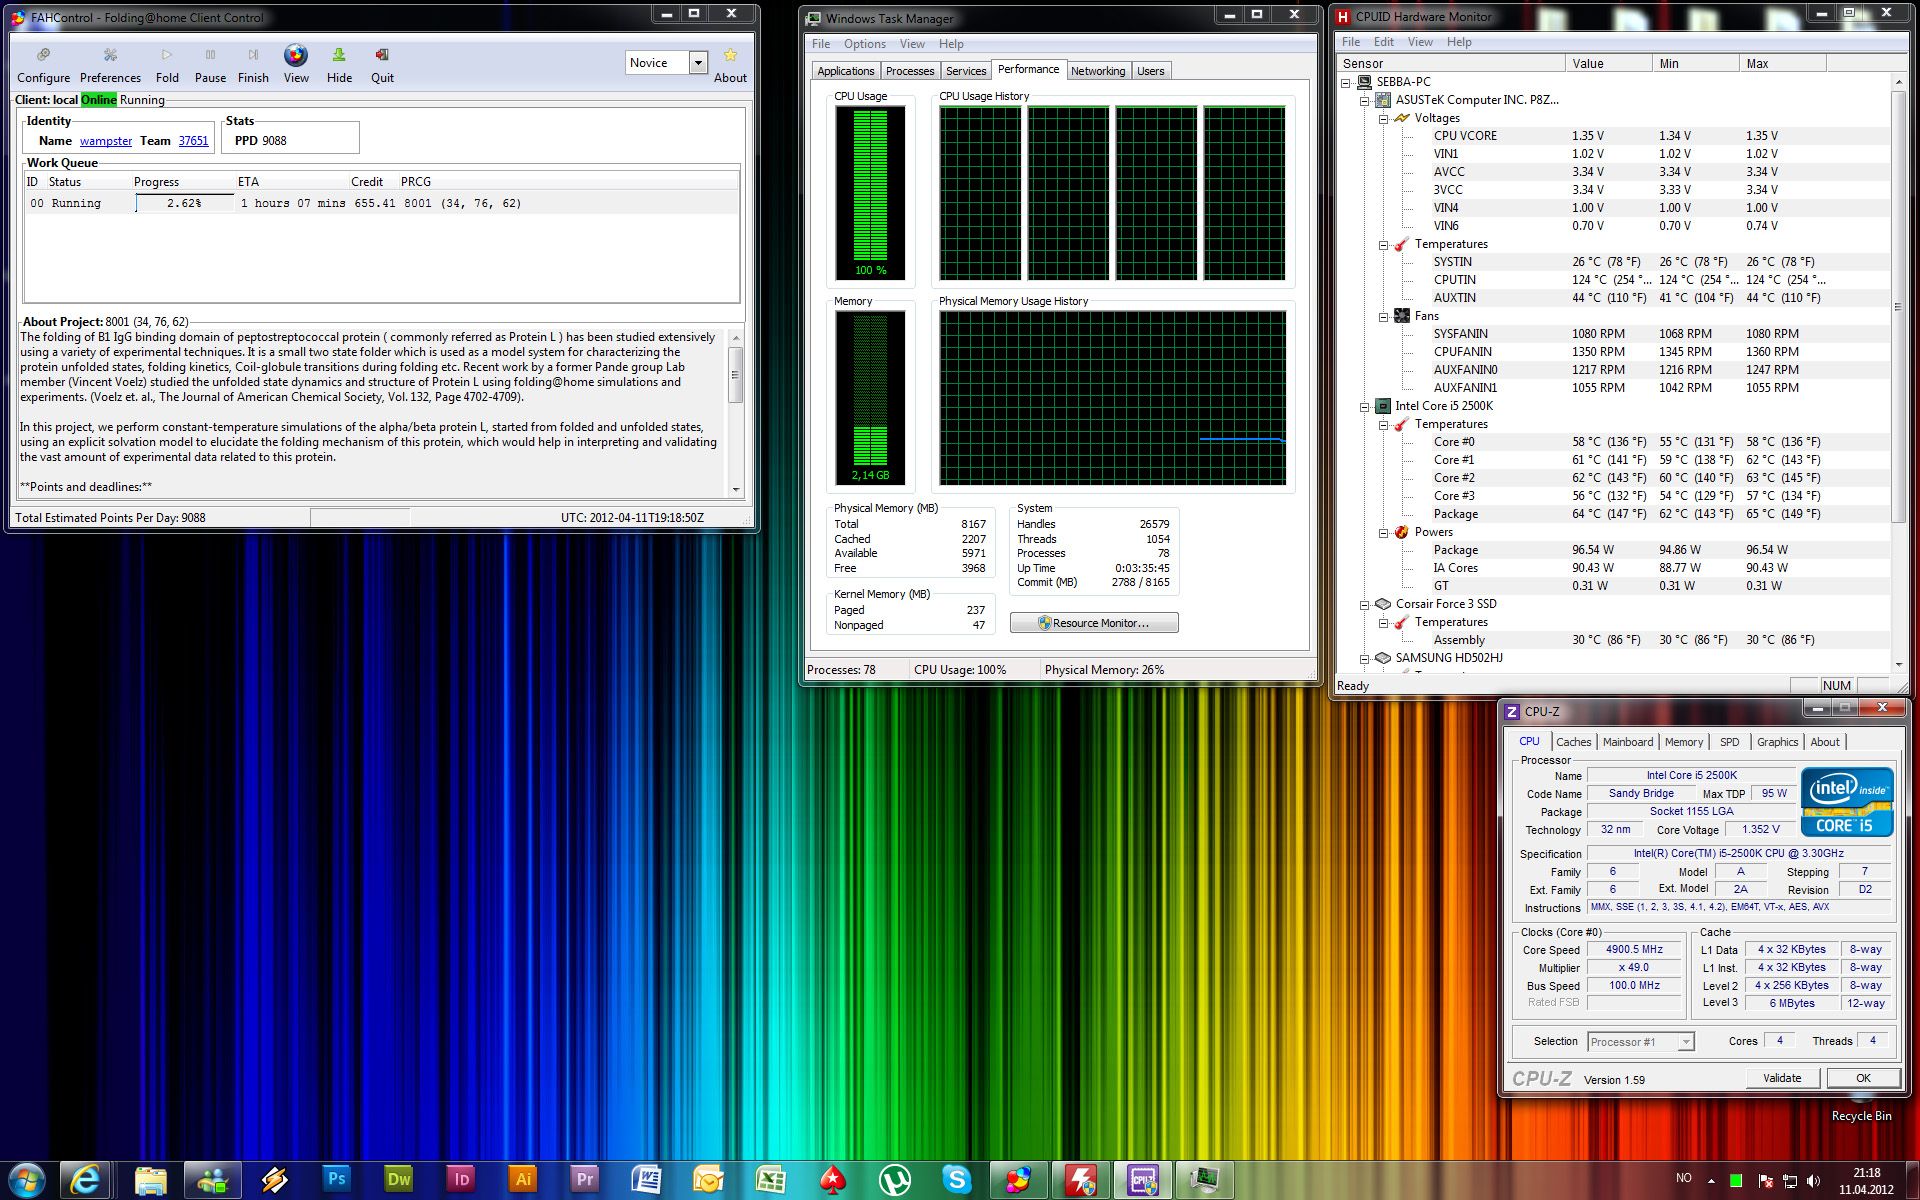Open the Novice mode dropdown
The image size is (1920, 1200).
(x=698, y=62)
